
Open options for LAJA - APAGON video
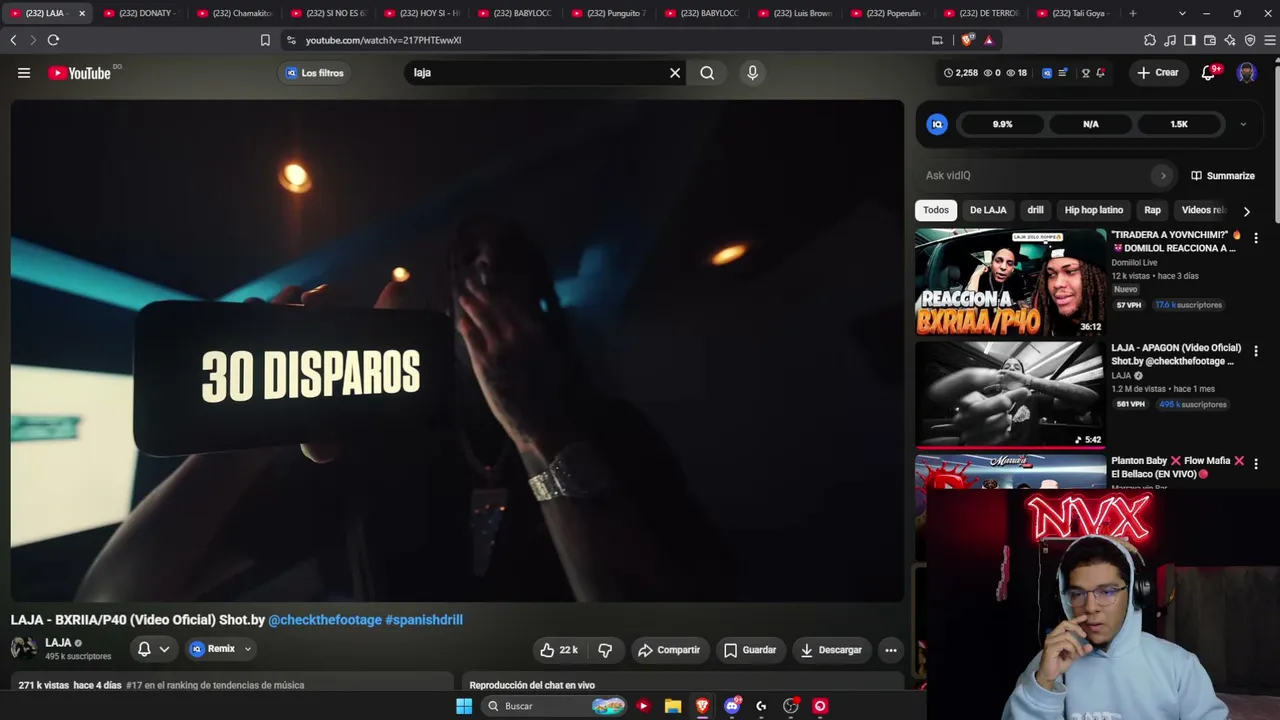(x=1256, y=351)
